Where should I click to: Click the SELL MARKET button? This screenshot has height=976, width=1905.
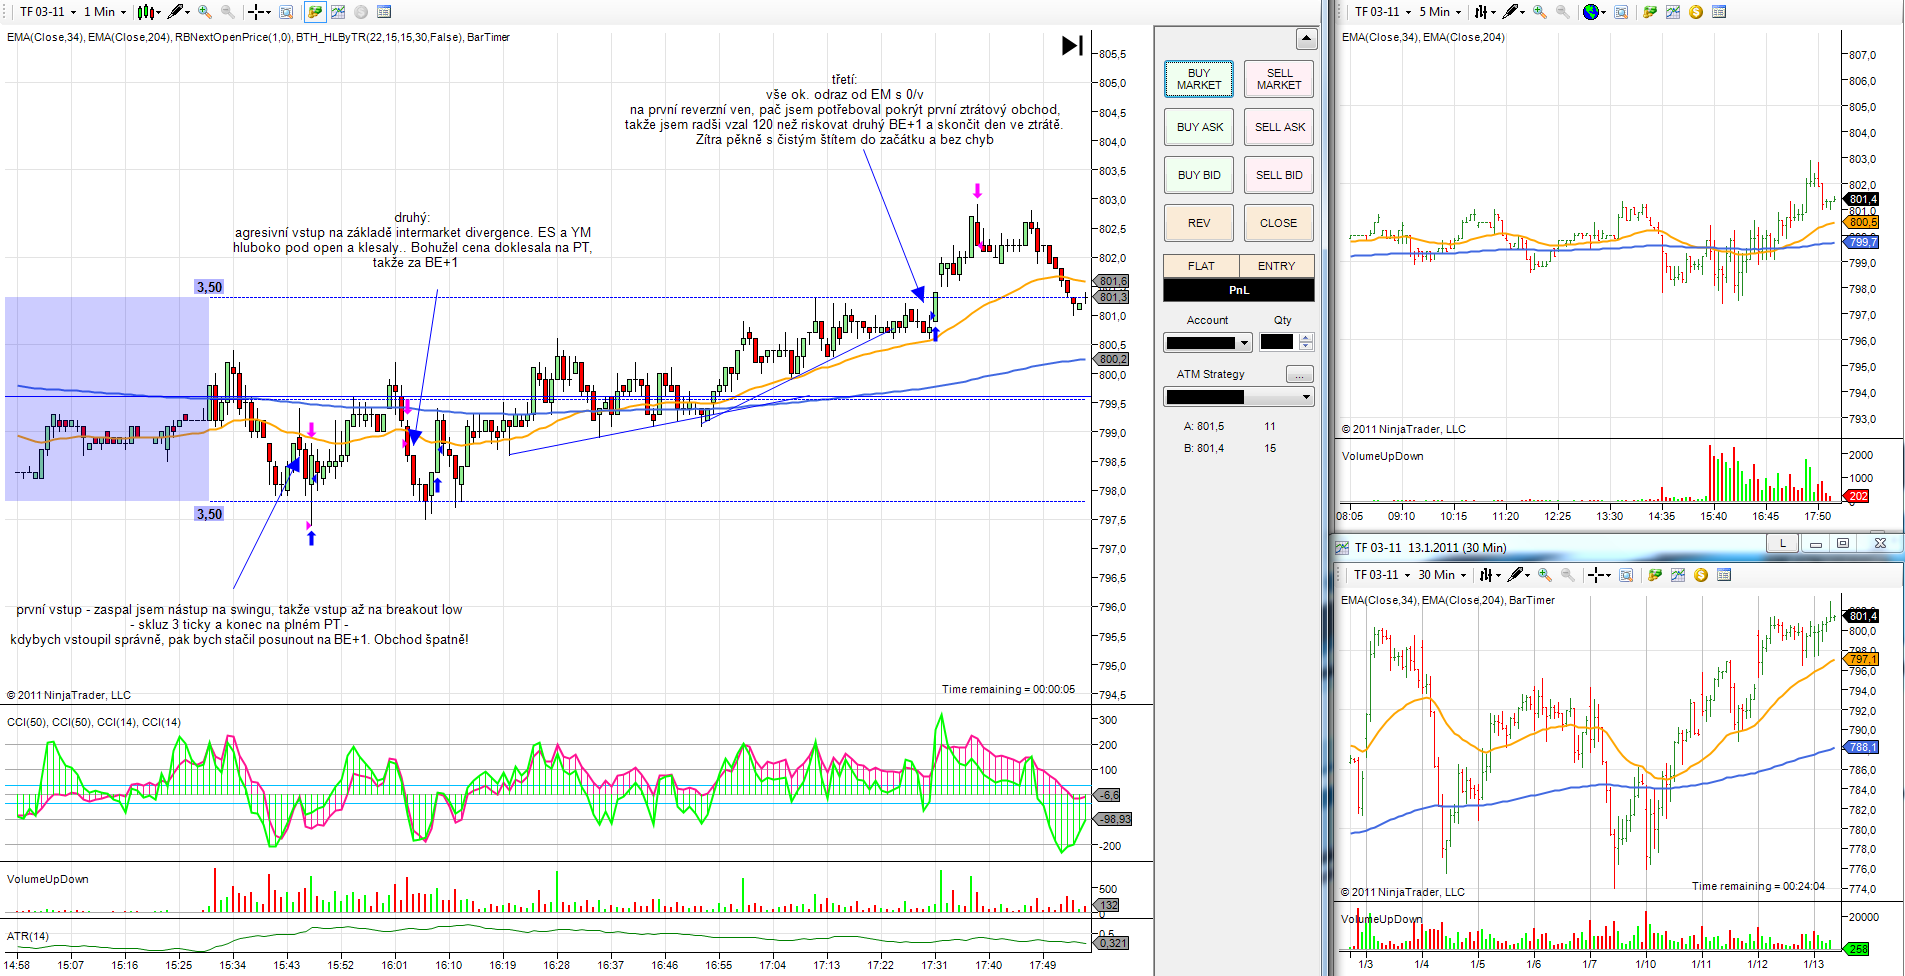point(1279,79)
